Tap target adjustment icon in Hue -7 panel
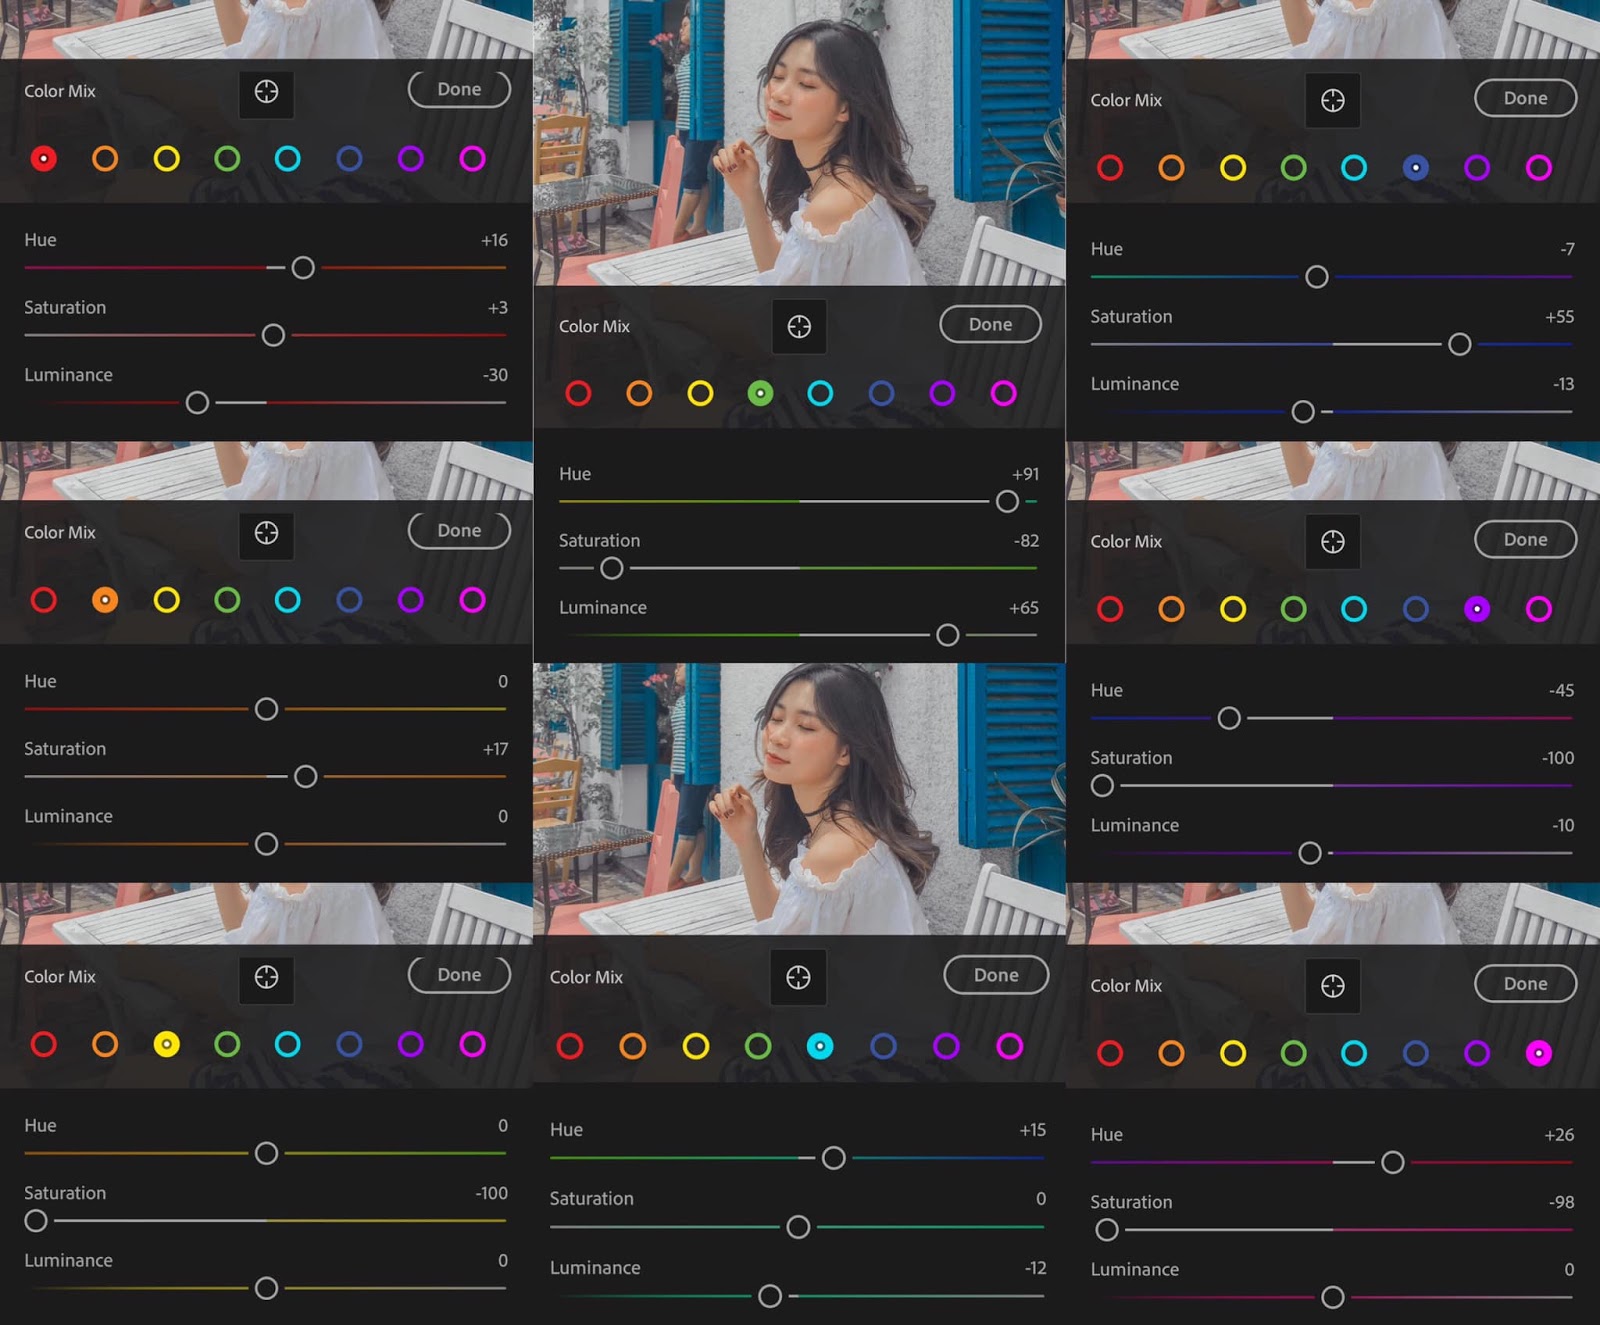This screenshot has width=1600, height=1325. click(1333, 100)
